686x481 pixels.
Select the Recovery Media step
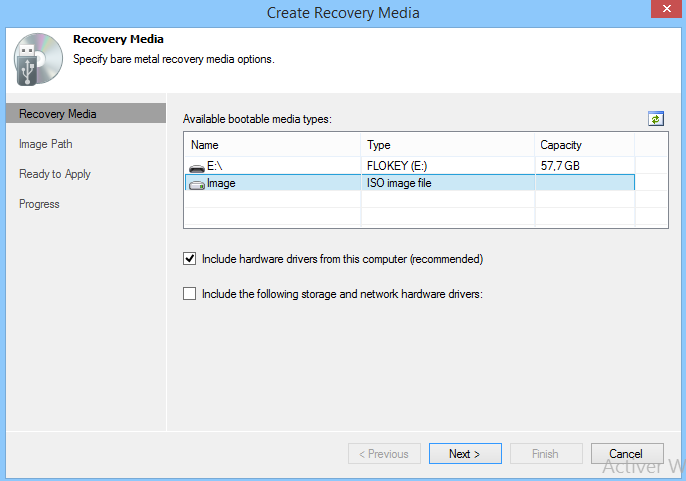point(86,114)
